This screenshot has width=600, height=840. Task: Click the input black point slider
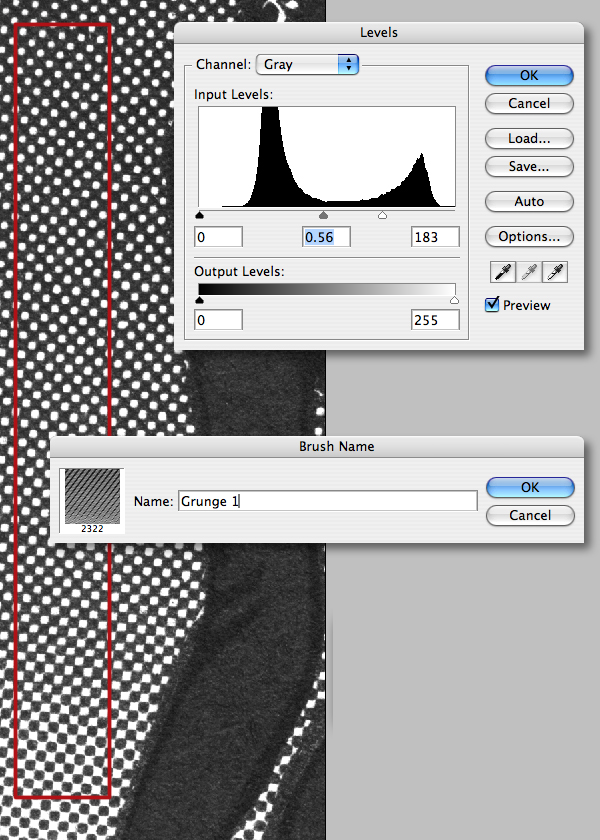[200, 215]
